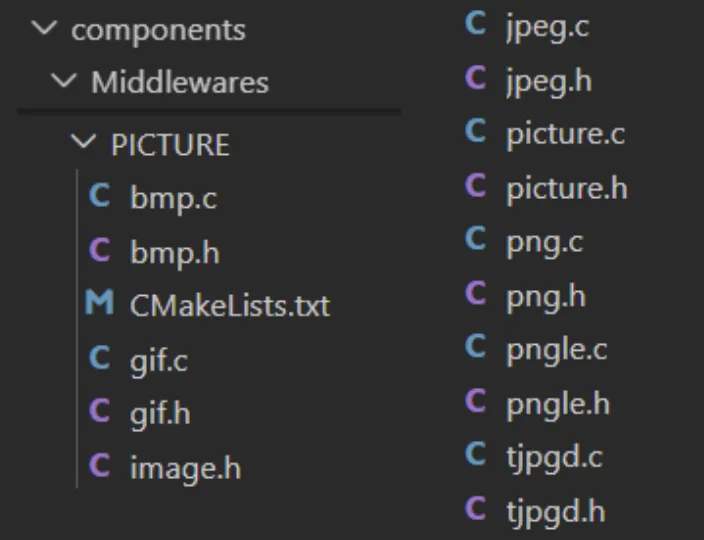The image size is (704, 540).
Task: Open the pngle.c source file
Action: pos(557,351)
